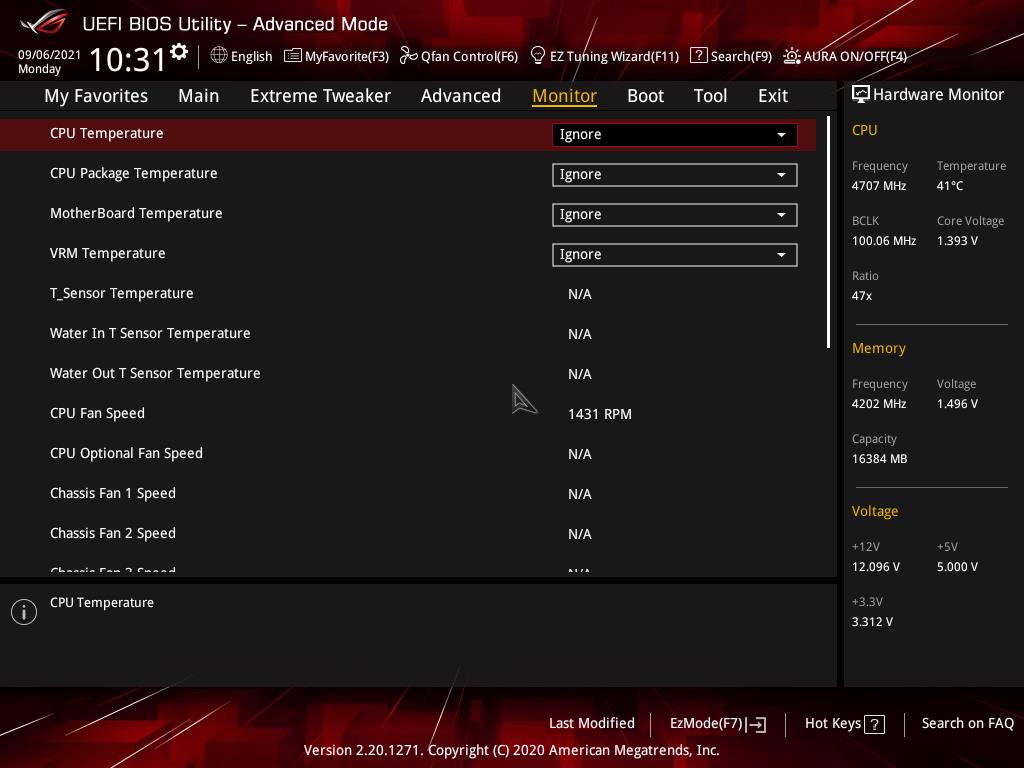Click the info icon in help panel
This screenshot has width=1024, height=768.
pos(24,612)
